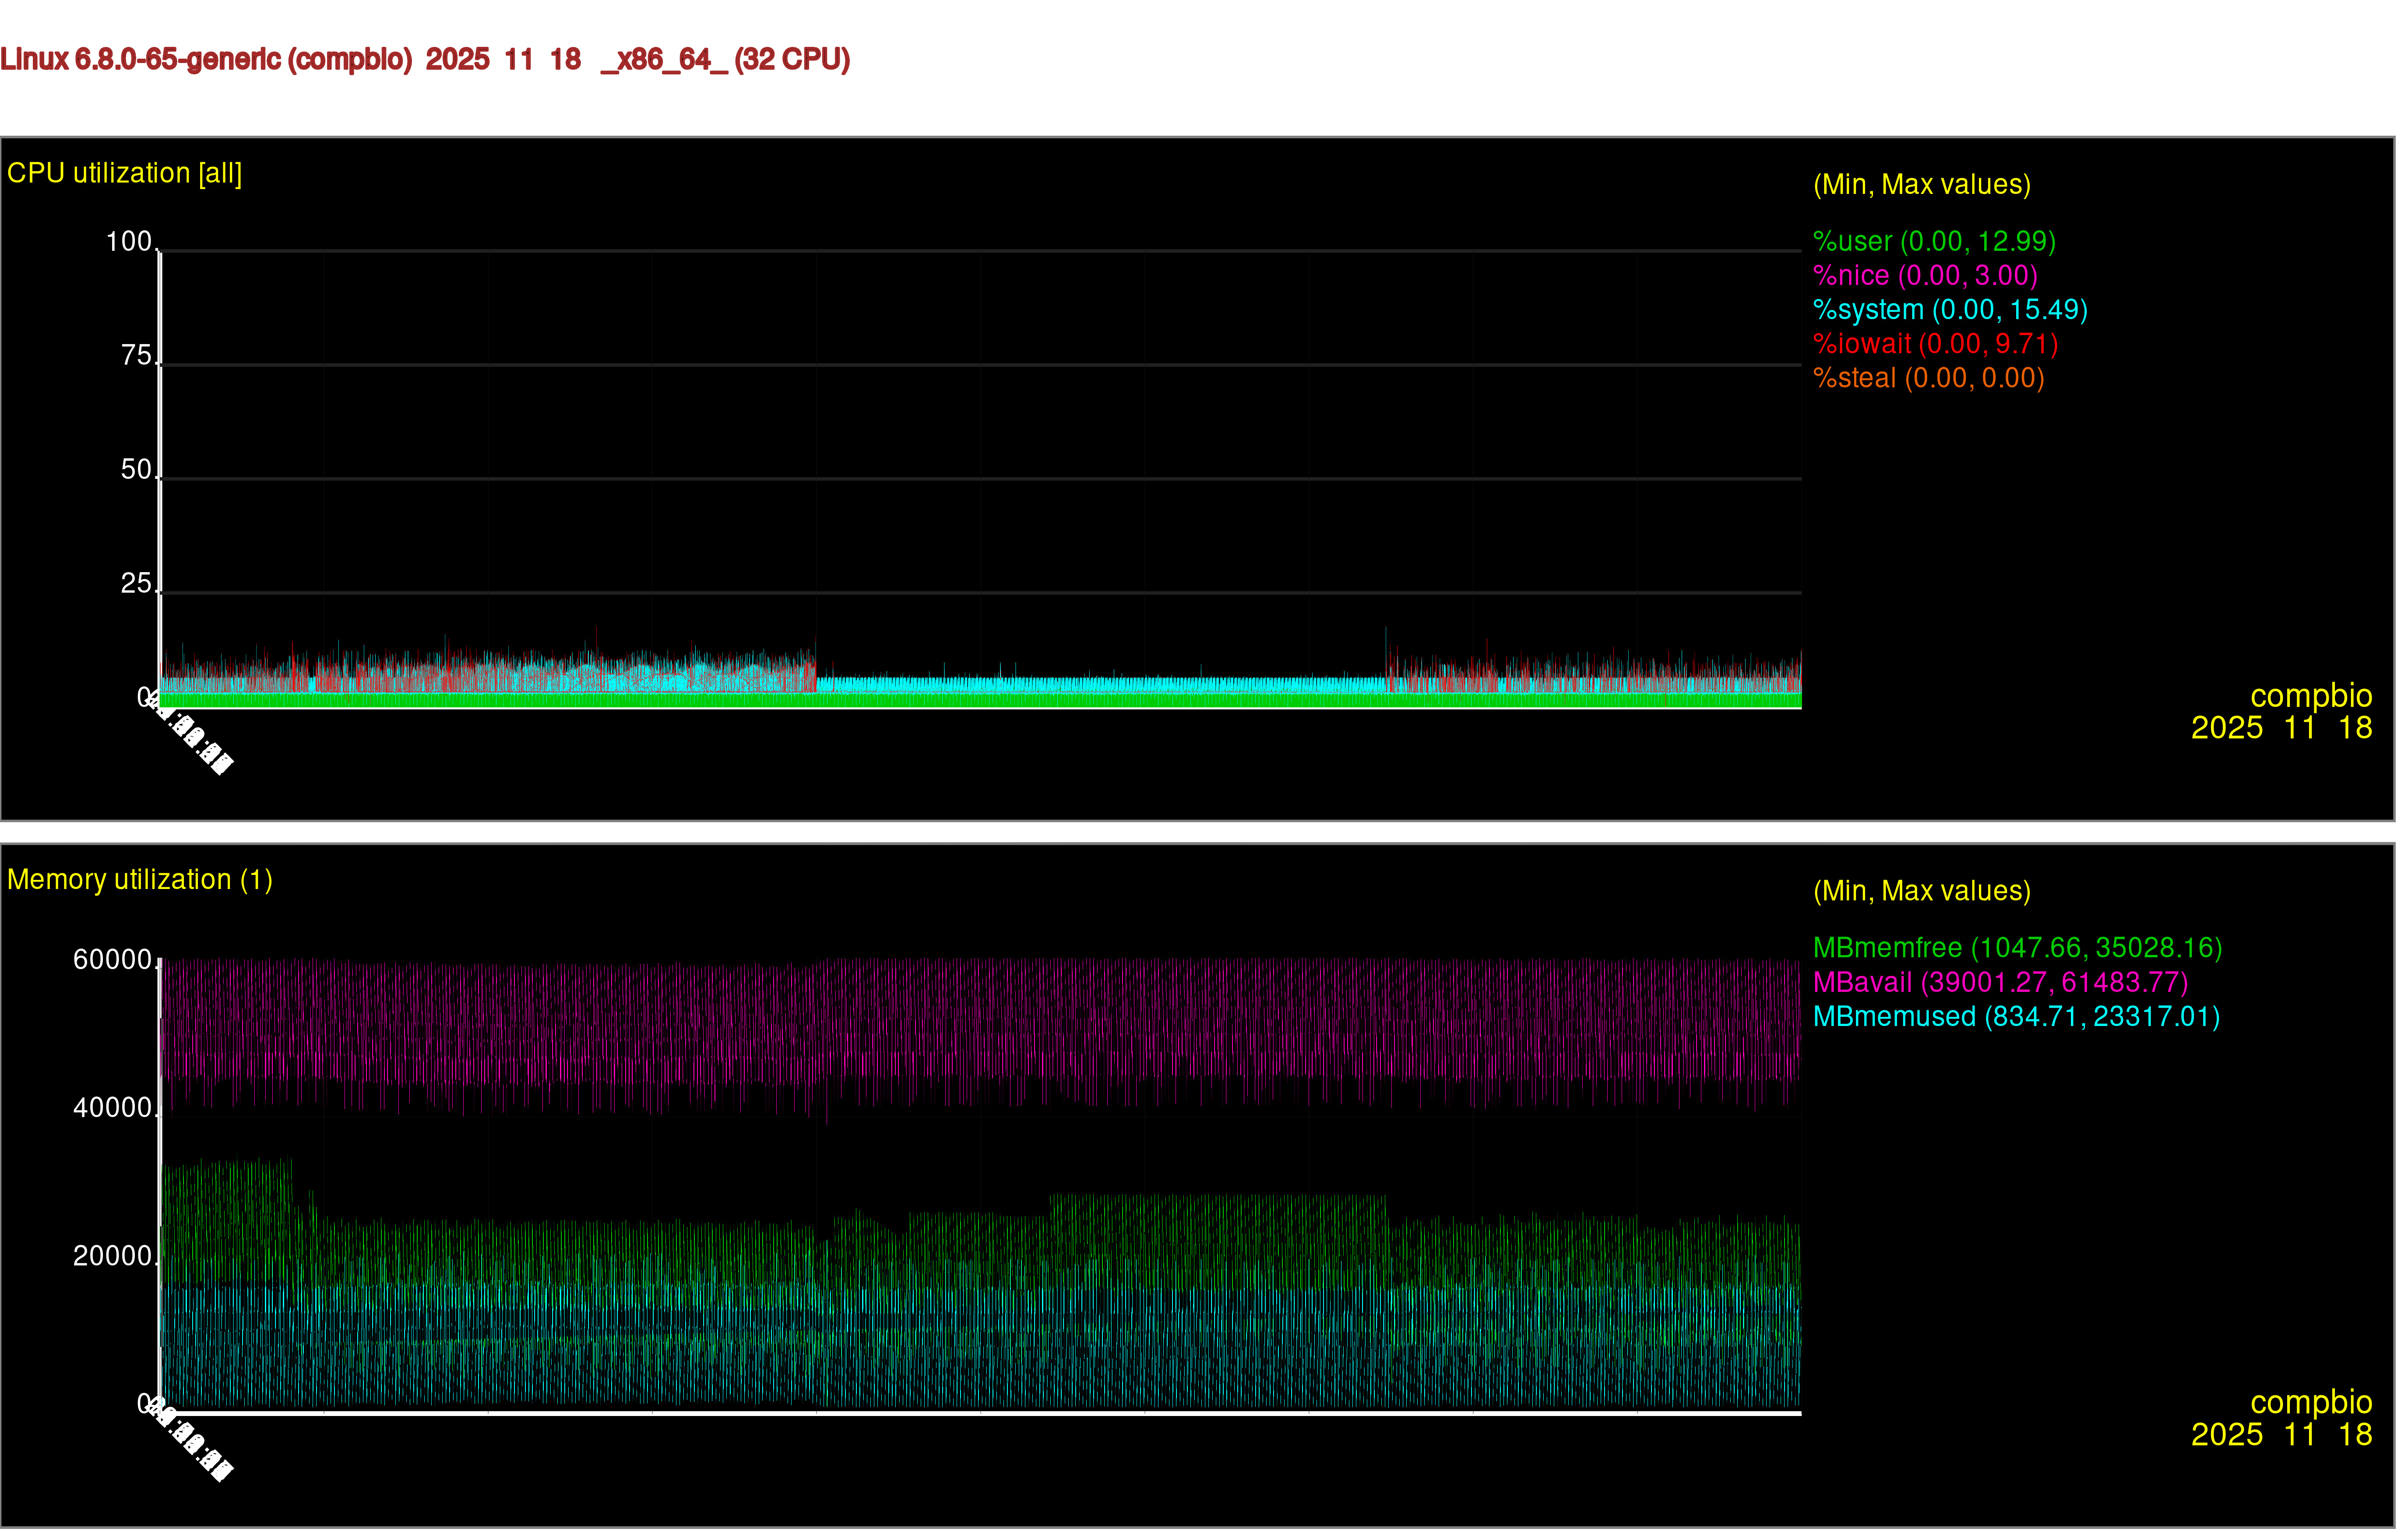Select the %nice legend entry
This screenshot has width=2408, height=1532.
coord(1925,276)
